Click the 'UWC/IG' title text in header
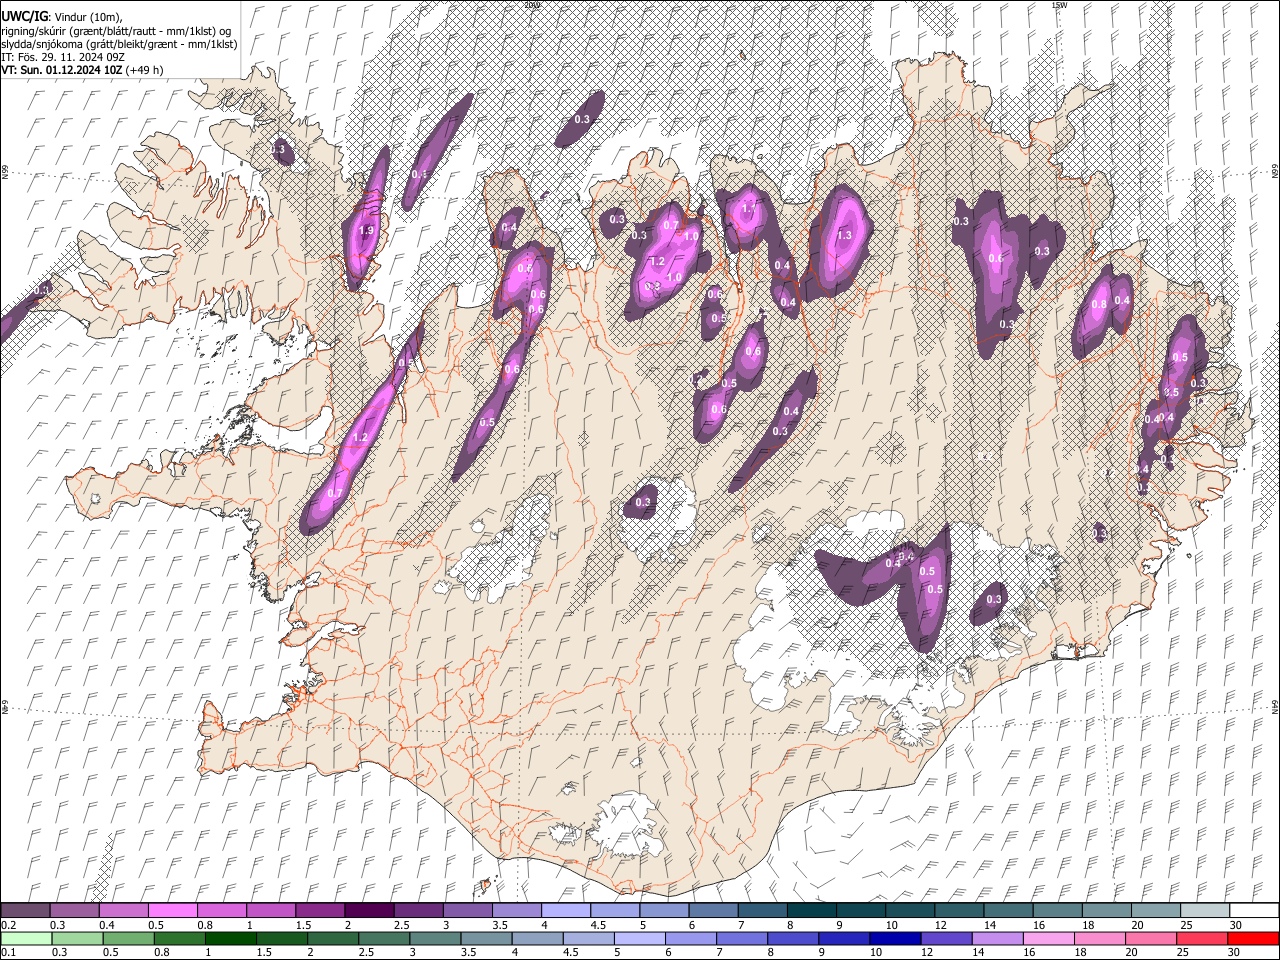The image size is (1280, 960). 24,16
